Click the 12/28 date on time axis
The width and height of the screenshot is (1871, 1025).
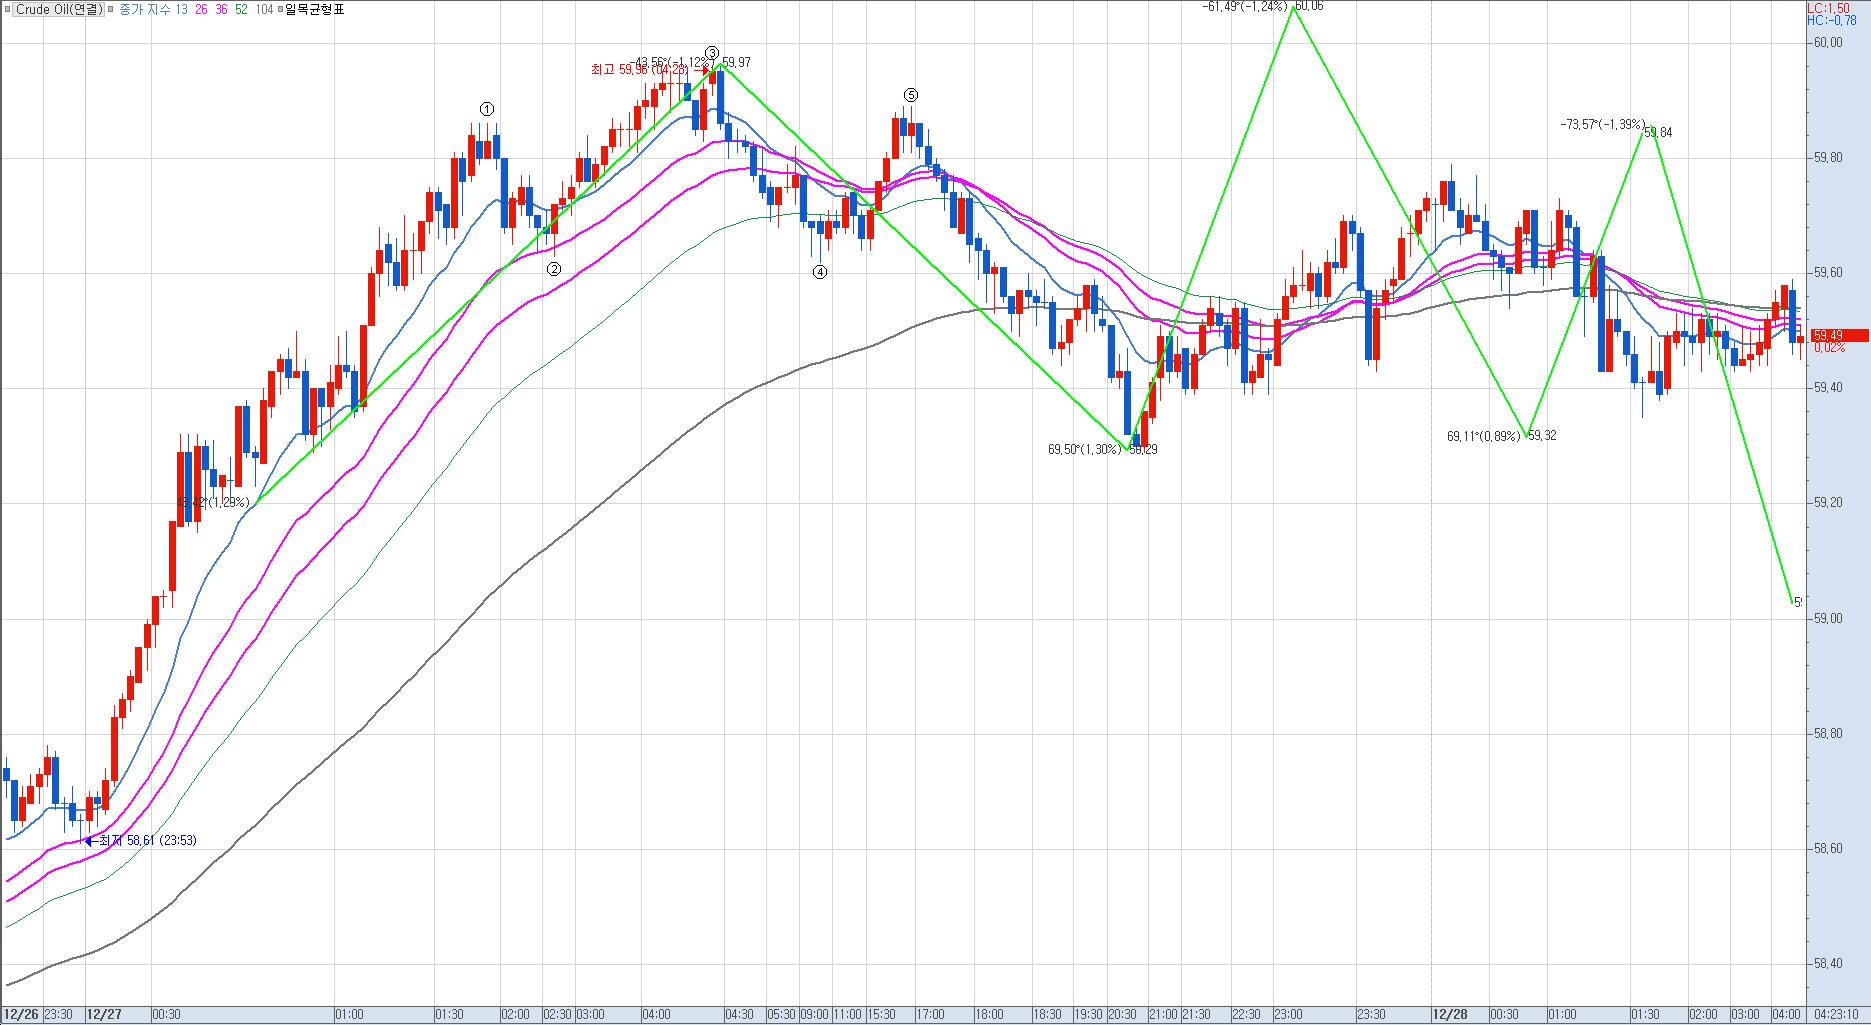(x=1450, y=1014)
